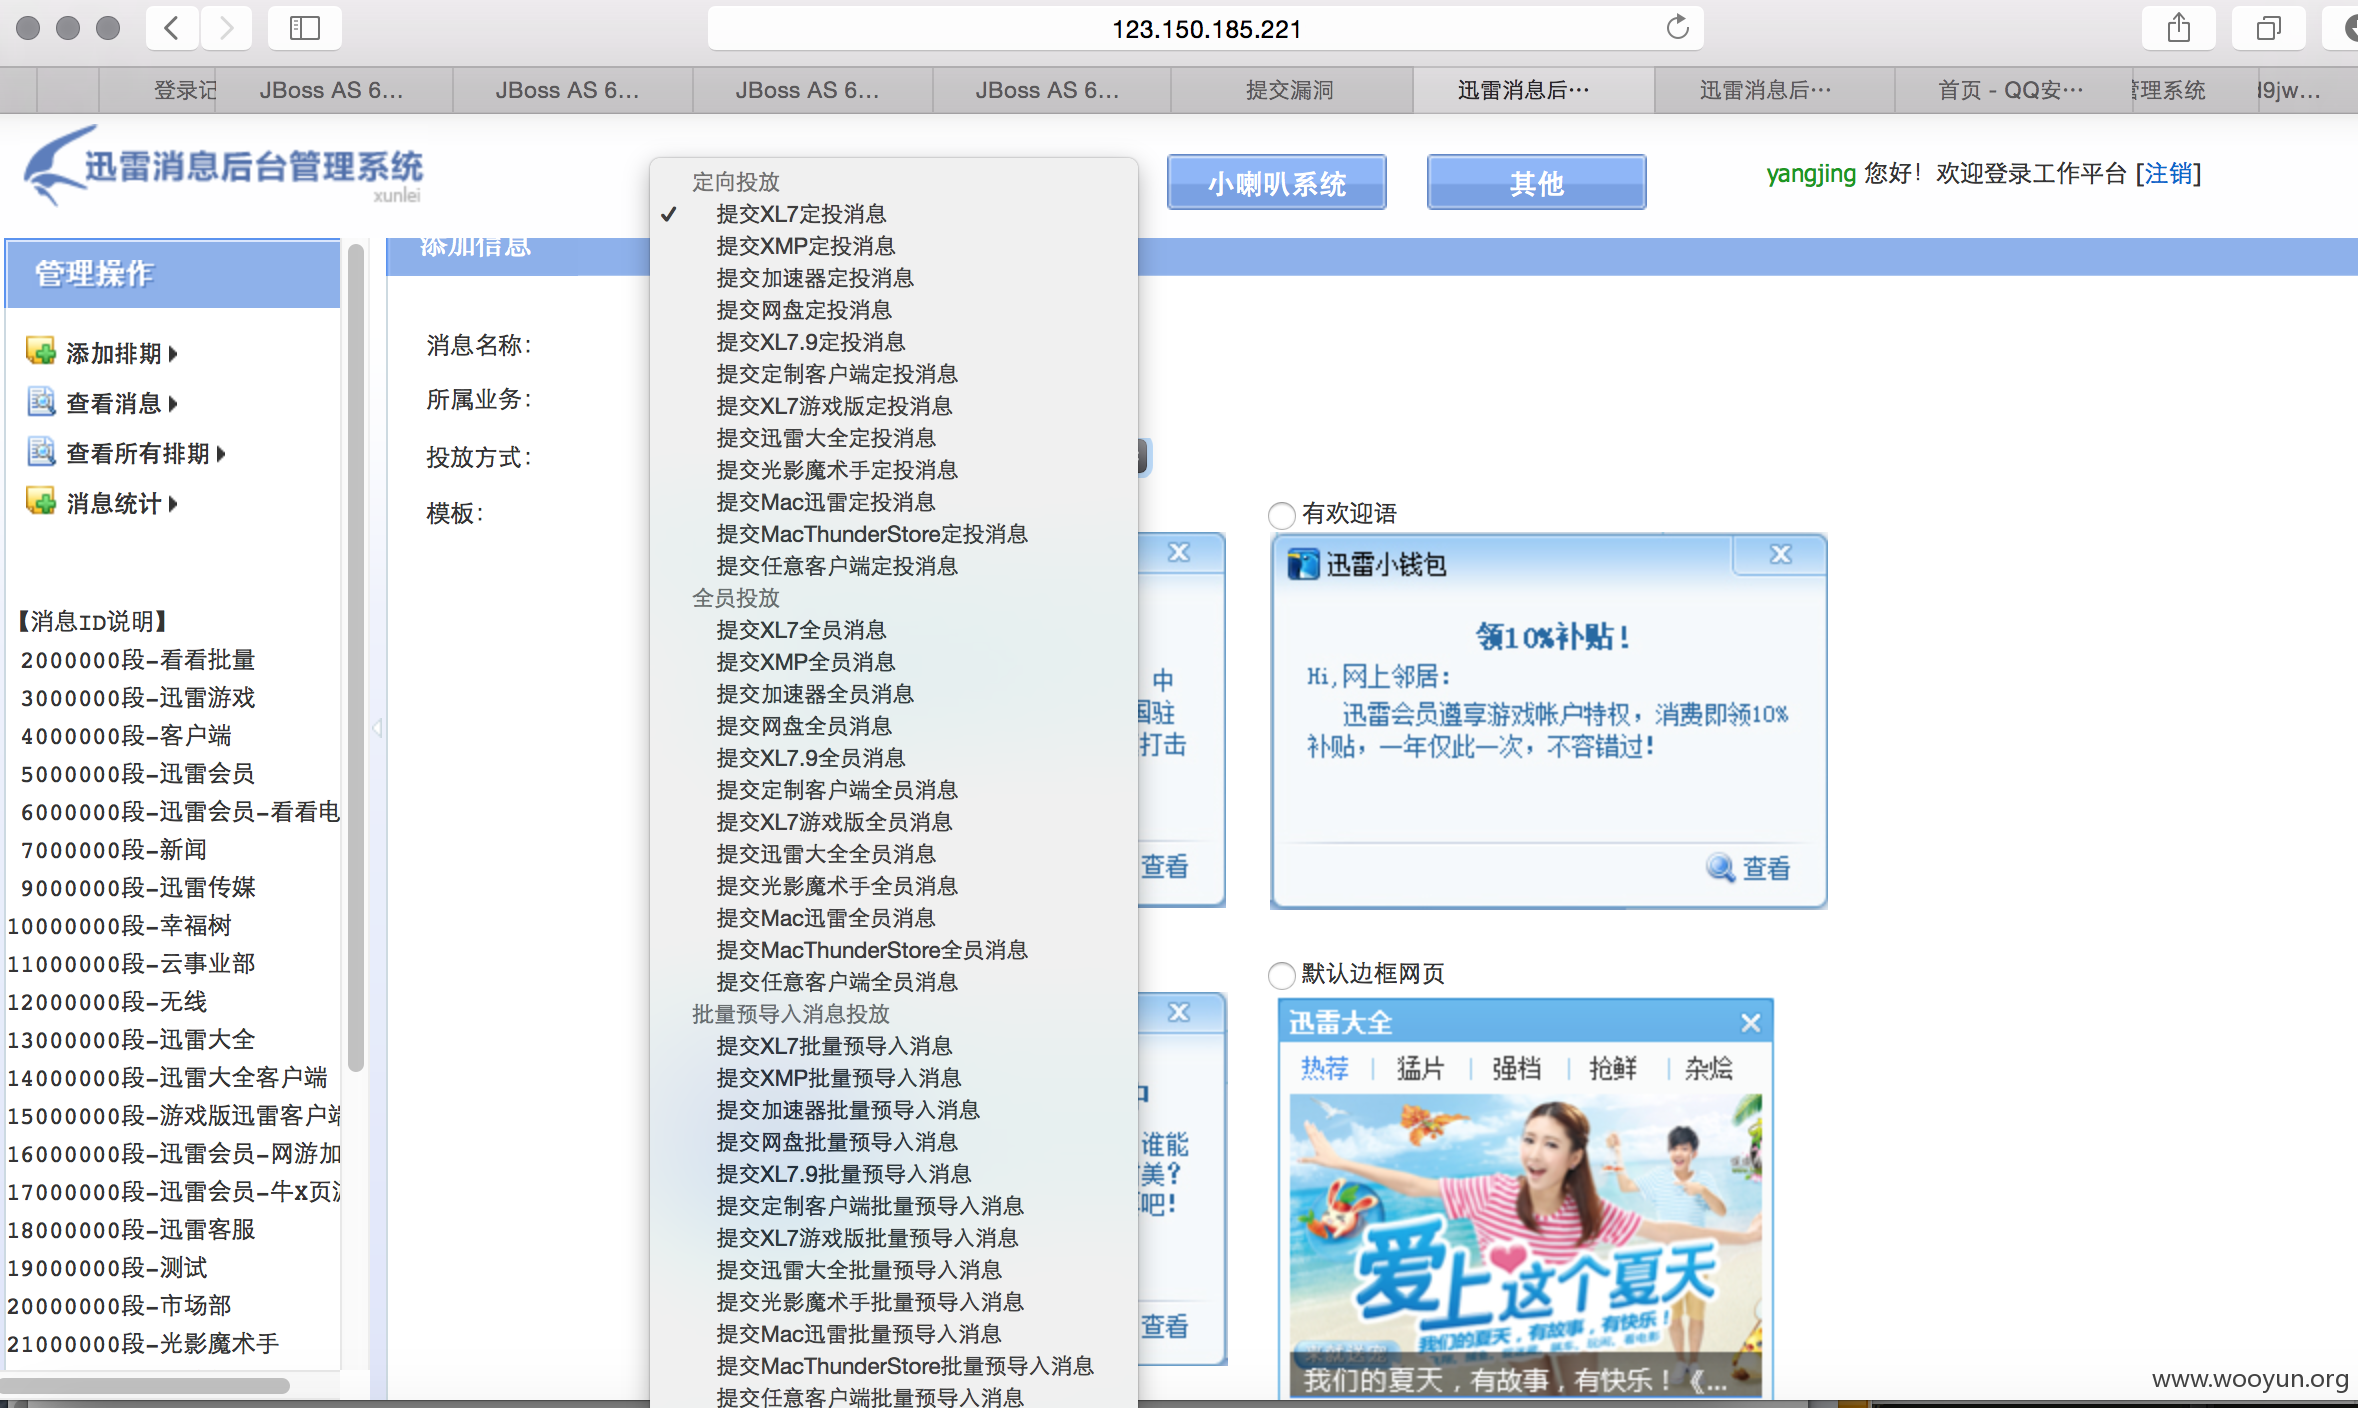This screenshot has width=2358, height=1408.
Task: Open the 强档 tab in 迅雷大全 popup
Action: 1516,1068
